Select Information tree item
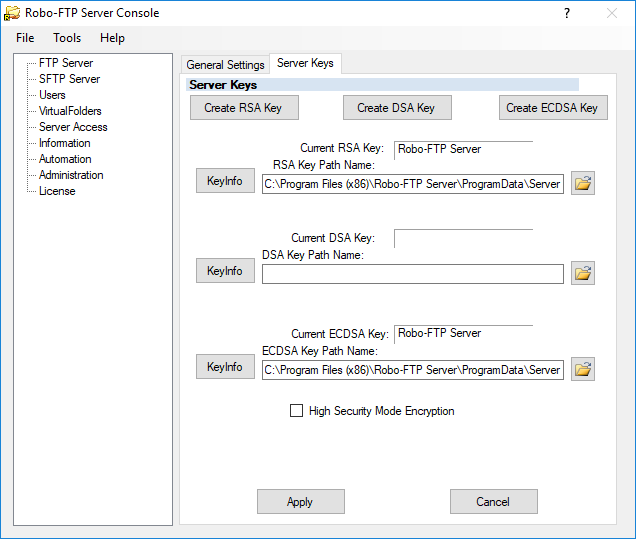Screen dimensions: 636x539 64,143
